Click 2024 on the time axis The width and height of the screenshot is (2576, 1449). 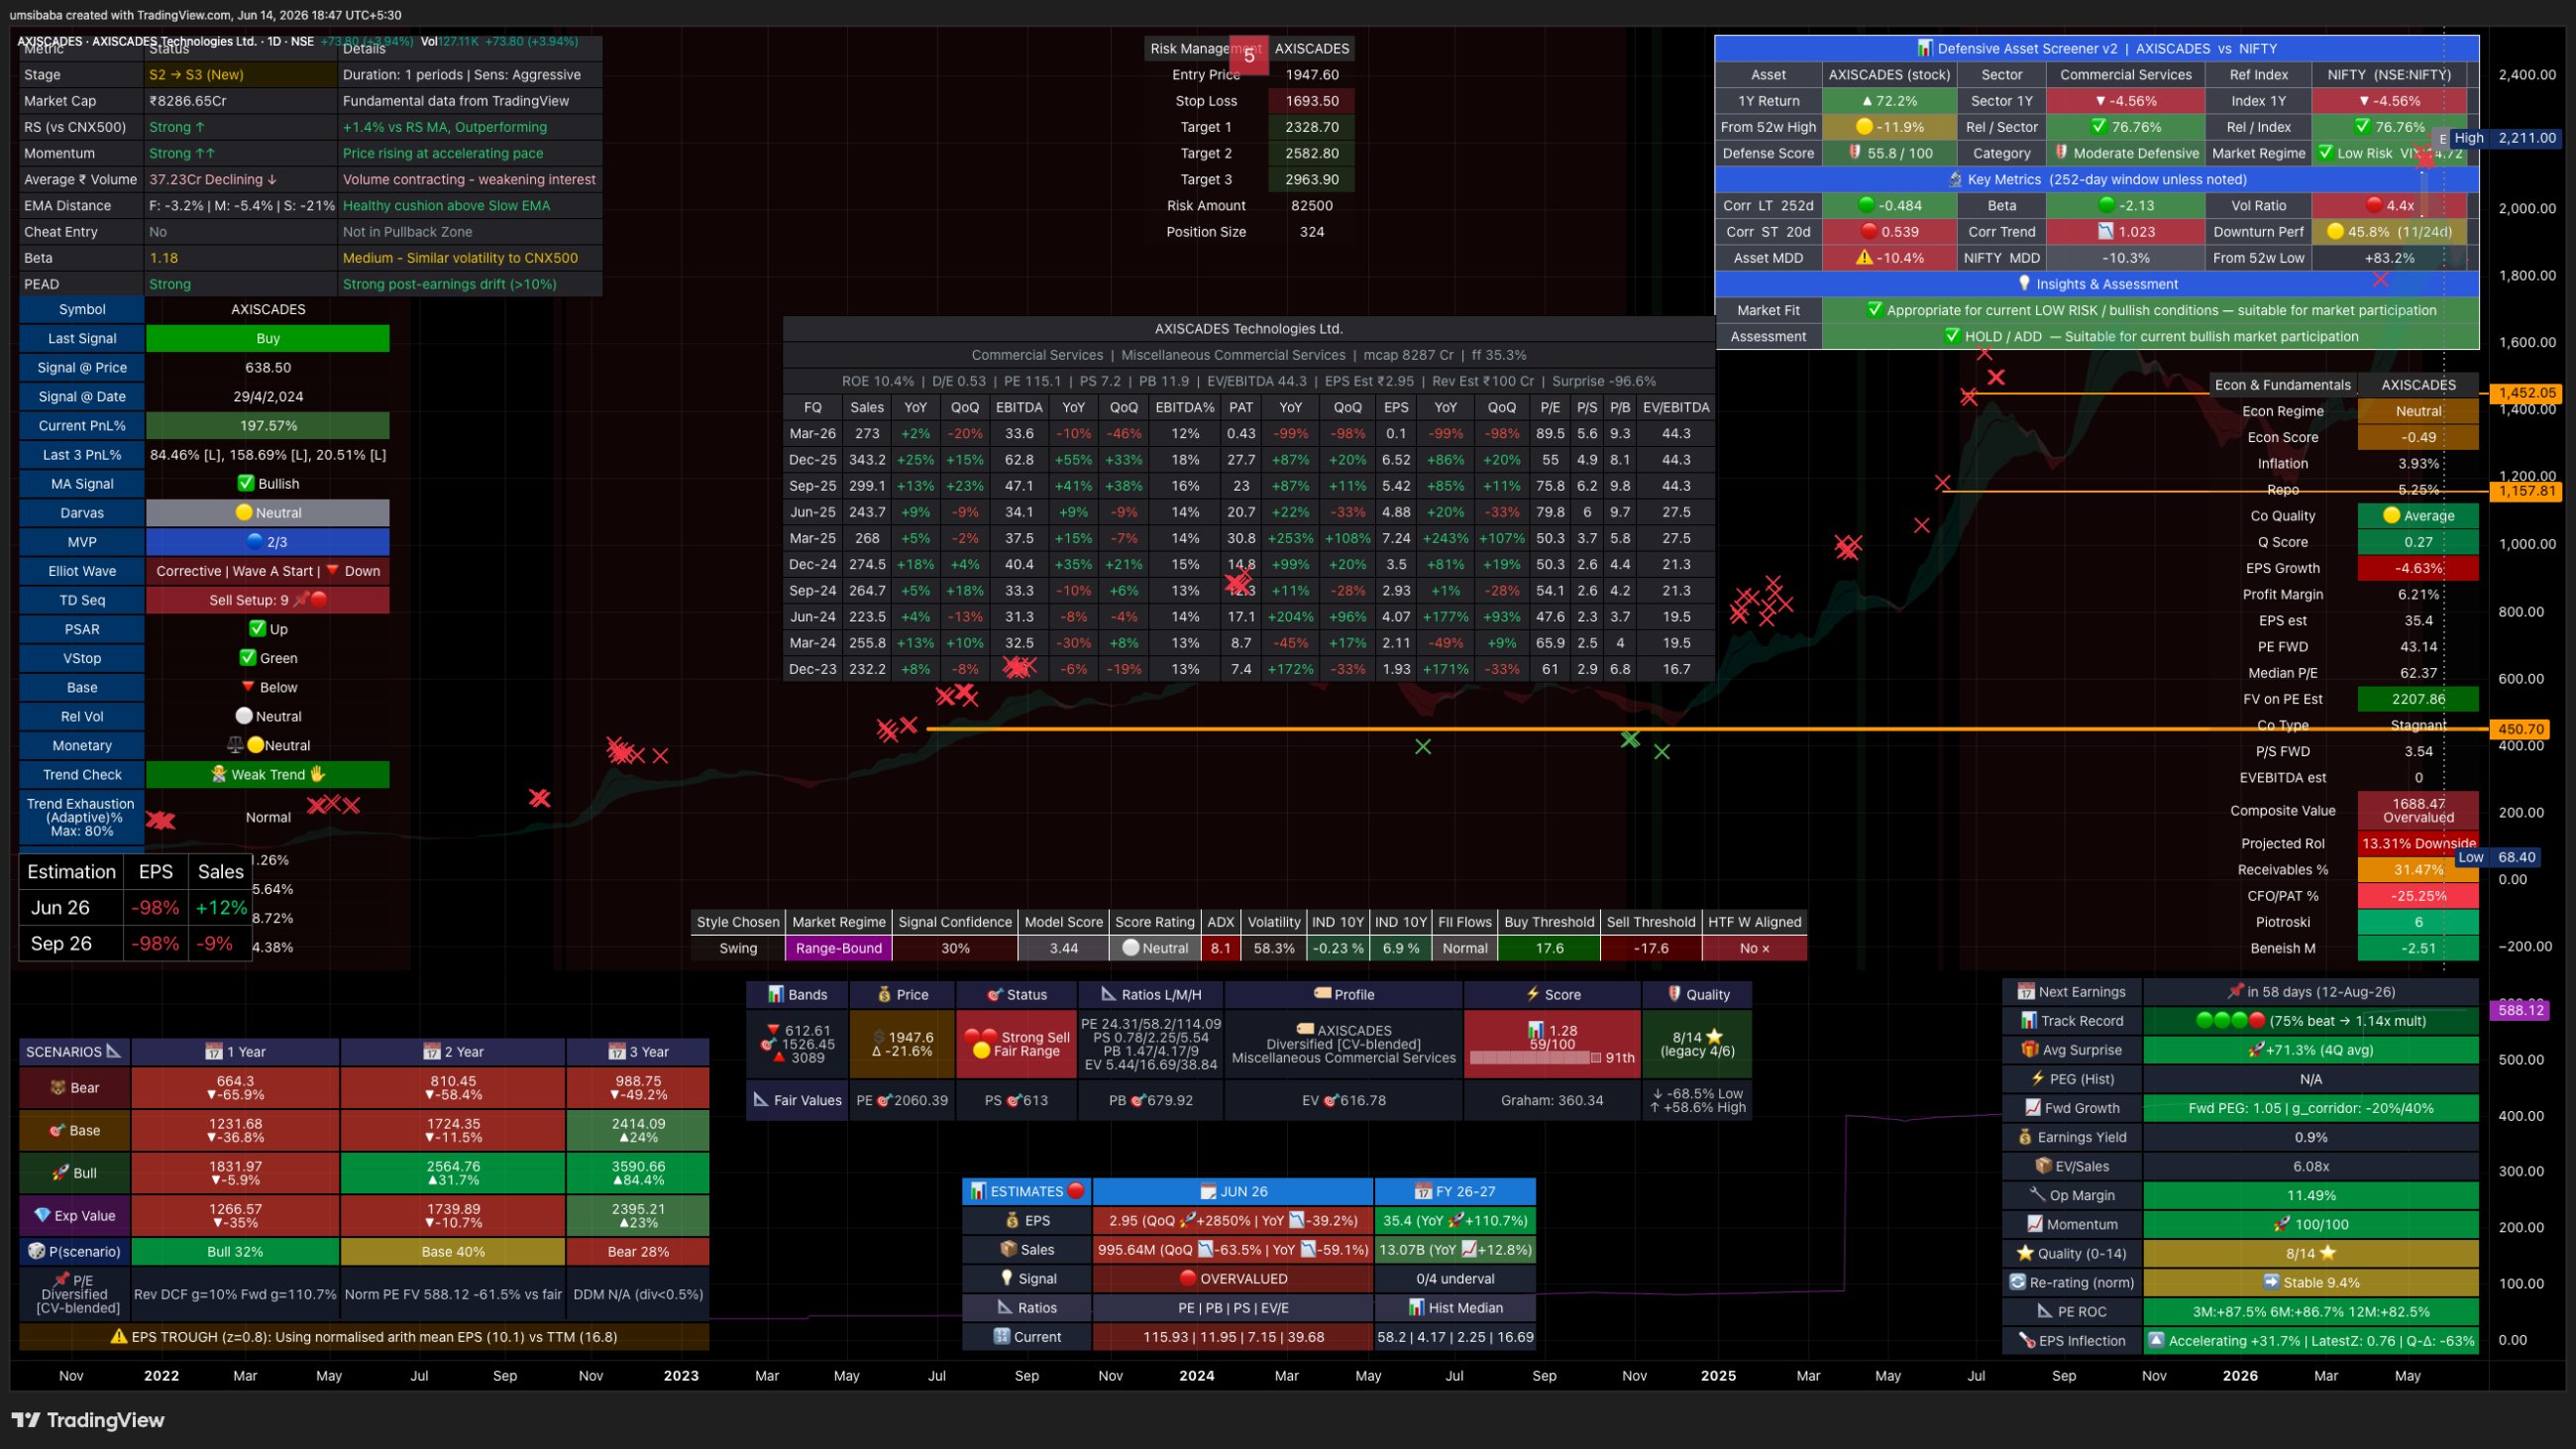1196,1376
